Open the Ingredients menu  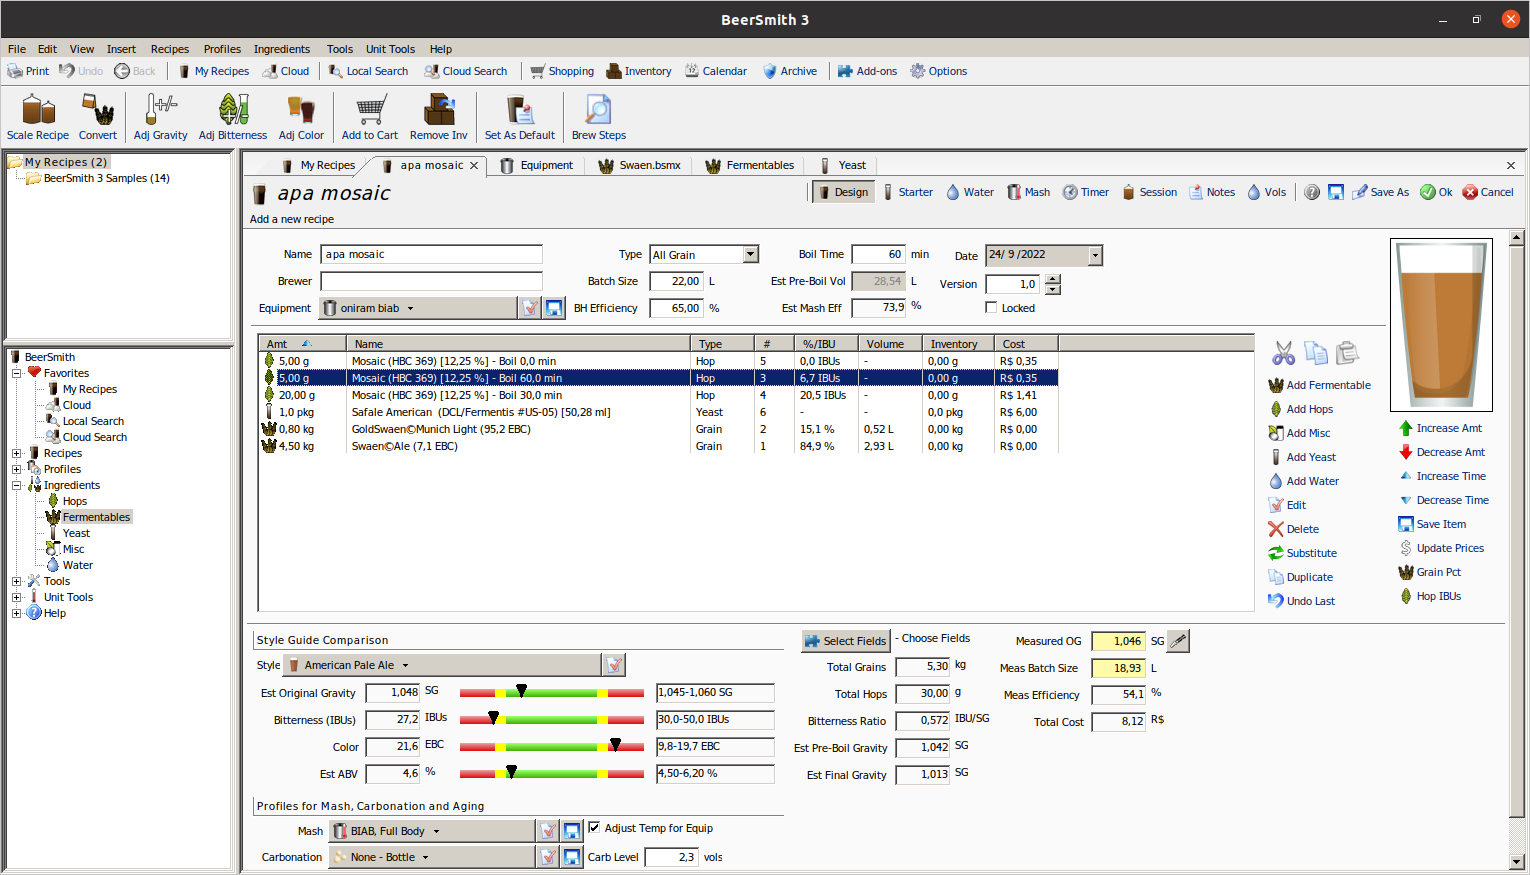coord(281,49)
